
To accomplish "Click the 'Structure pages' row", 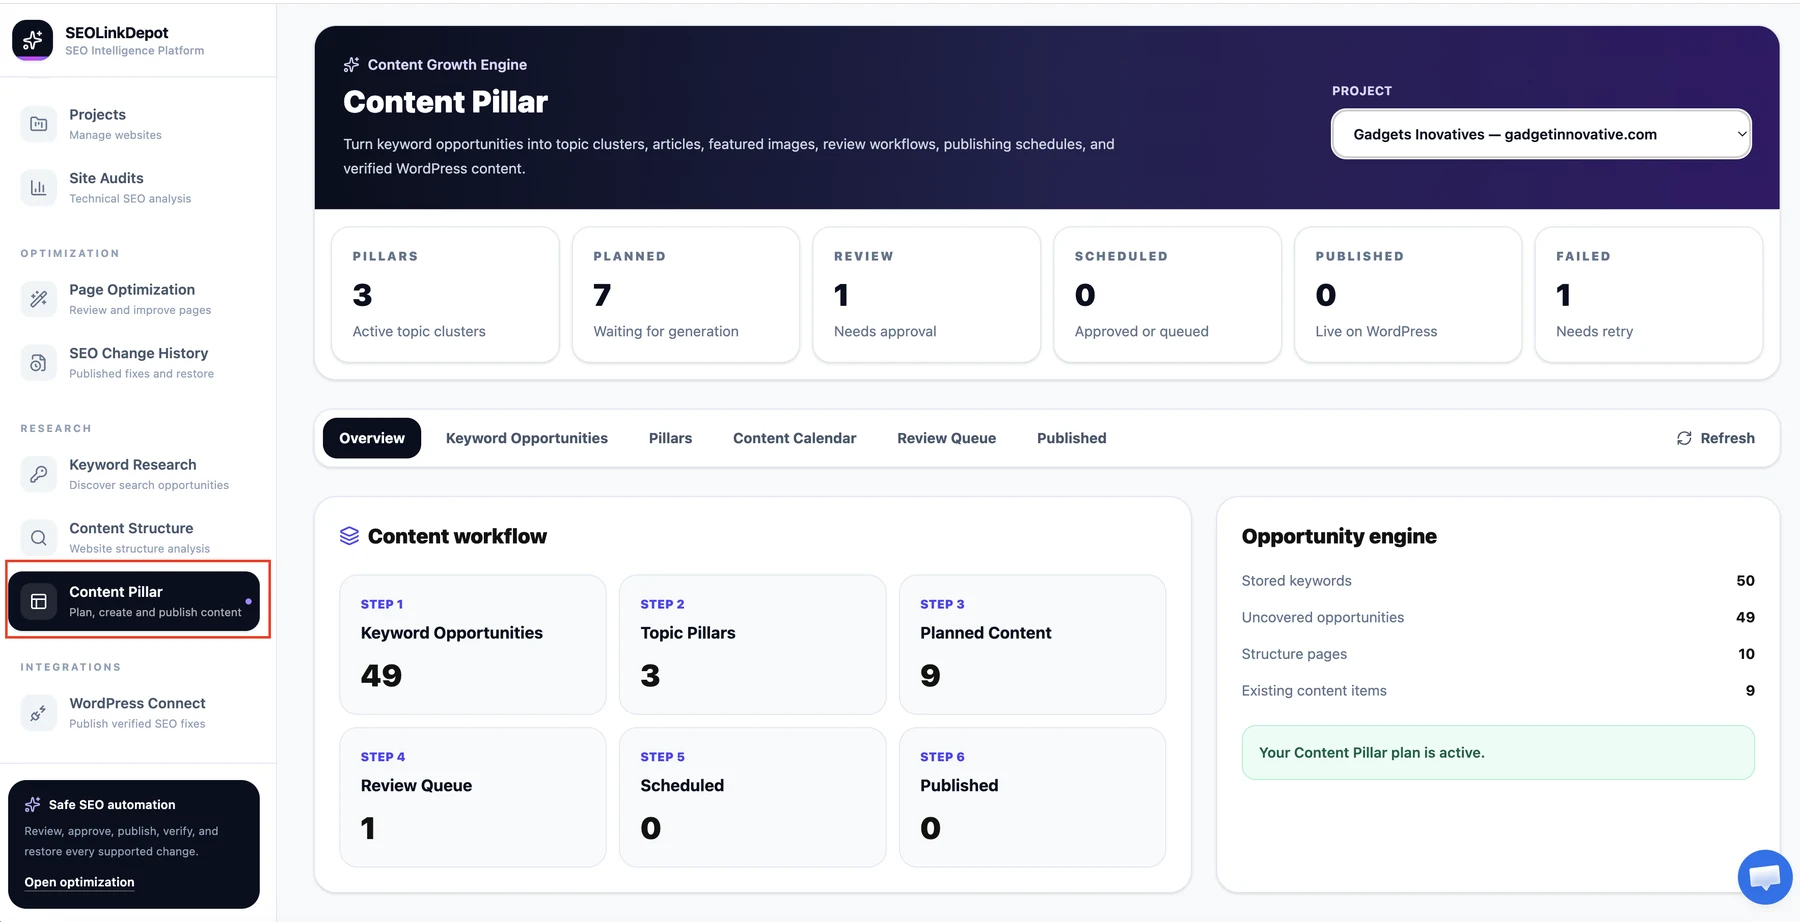I will 1498,654.
